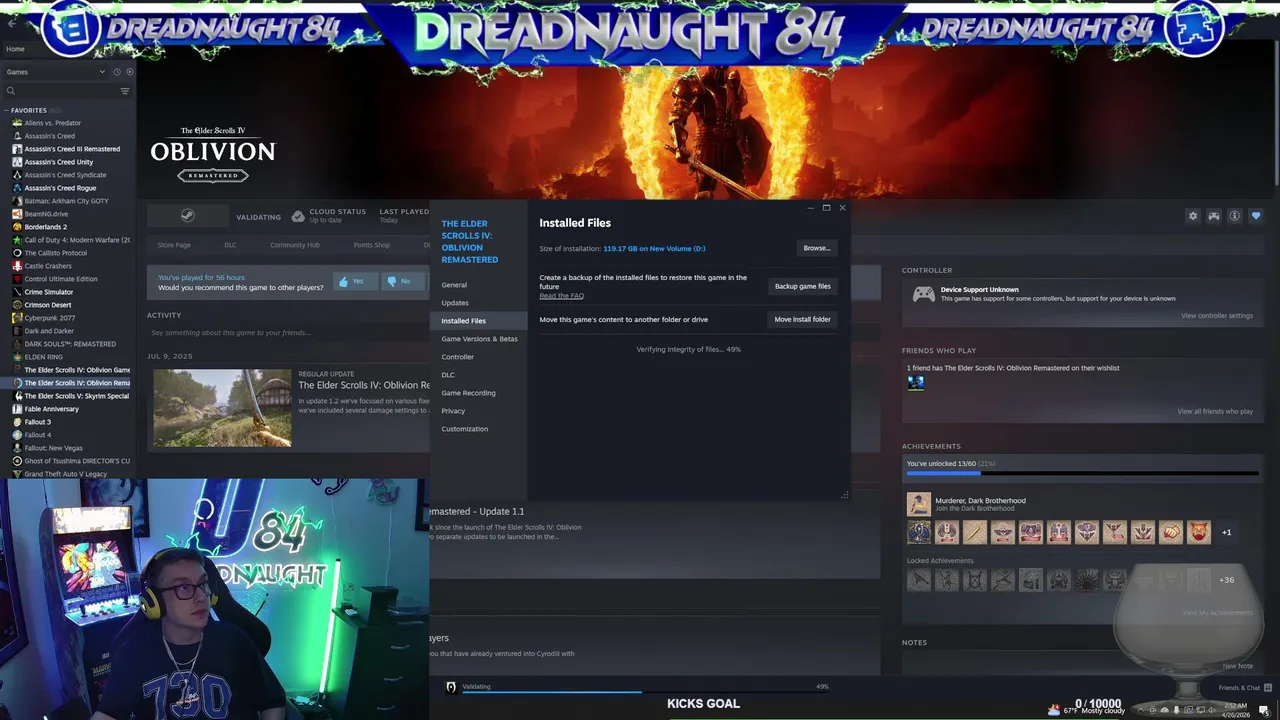Select Aliens vs. Predator in library

(52, 123)
